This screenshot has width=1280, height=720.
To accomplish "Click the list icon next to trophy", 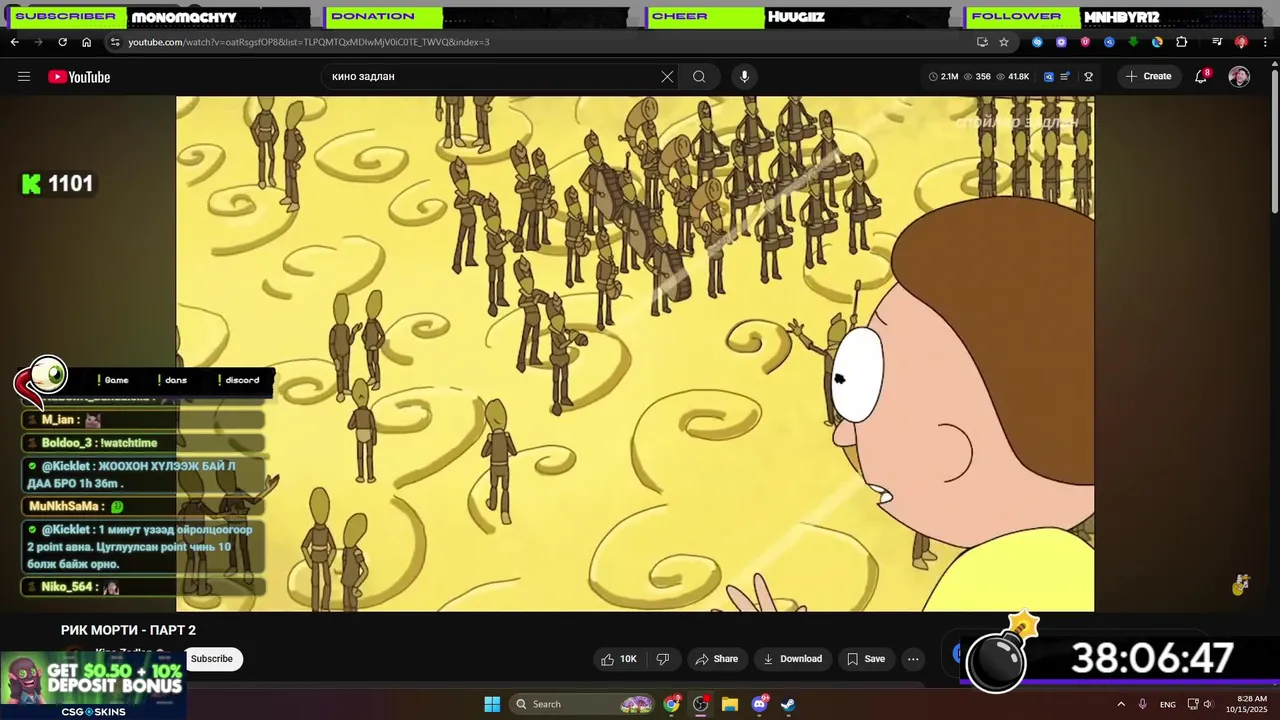I will pos(1066,77).
